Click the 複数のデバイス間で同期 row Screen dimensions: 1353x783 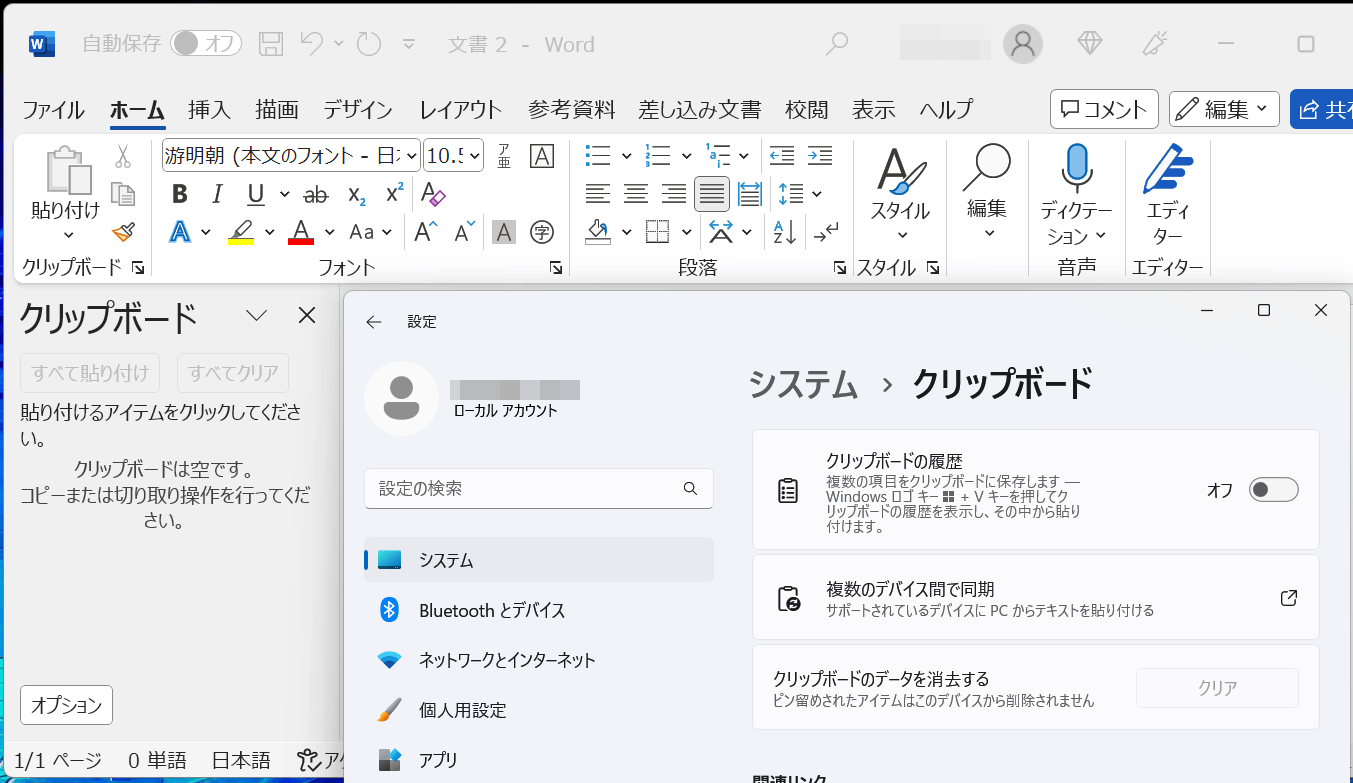point(1035,598)
